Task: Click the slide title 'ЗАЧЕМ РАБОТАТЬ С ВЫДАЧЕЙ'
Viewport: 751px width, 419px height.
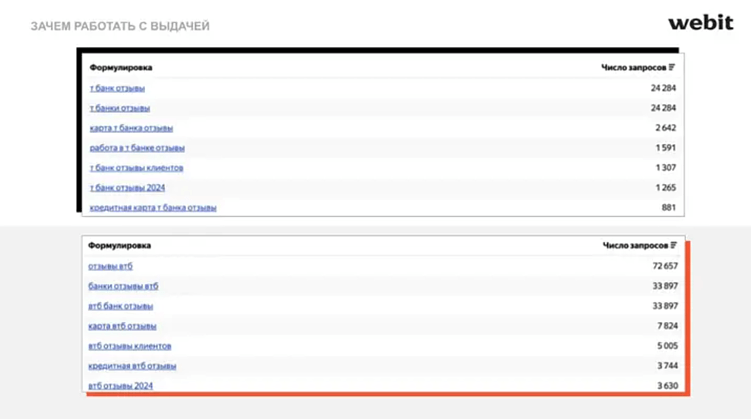Action: tap(120, 26)
